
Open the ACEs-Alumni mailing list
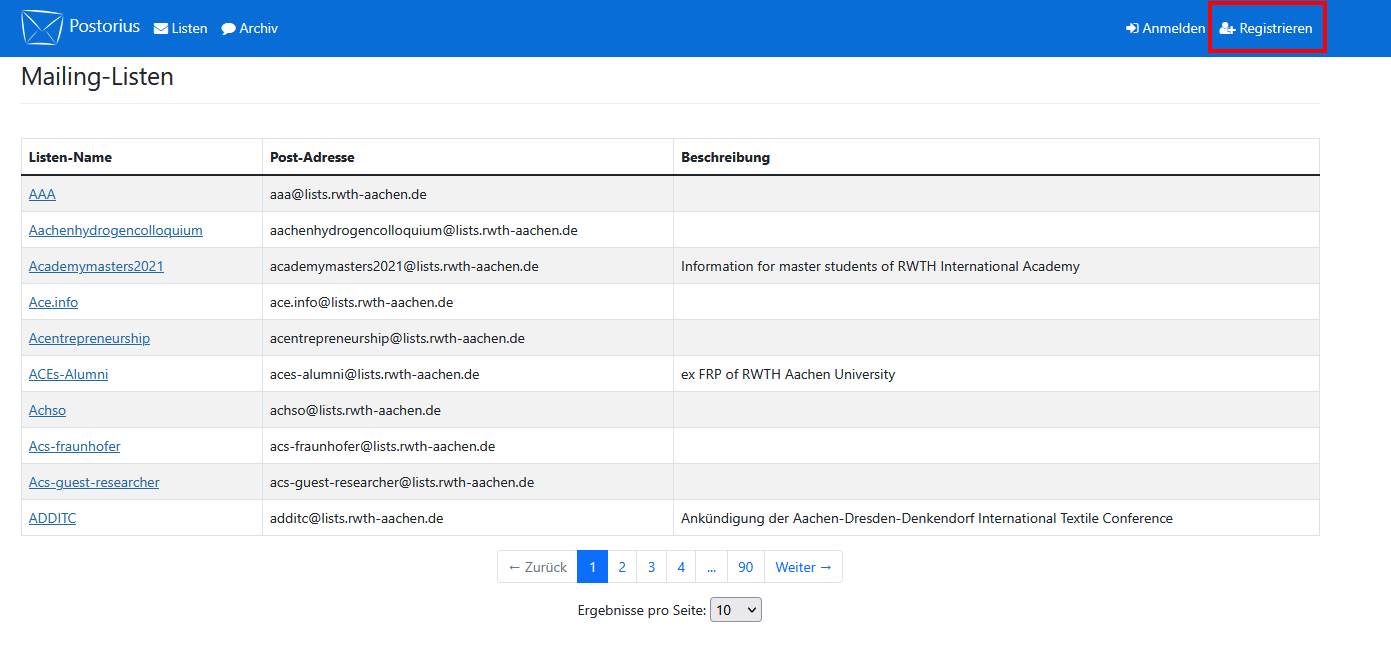[x=68, y=373]
